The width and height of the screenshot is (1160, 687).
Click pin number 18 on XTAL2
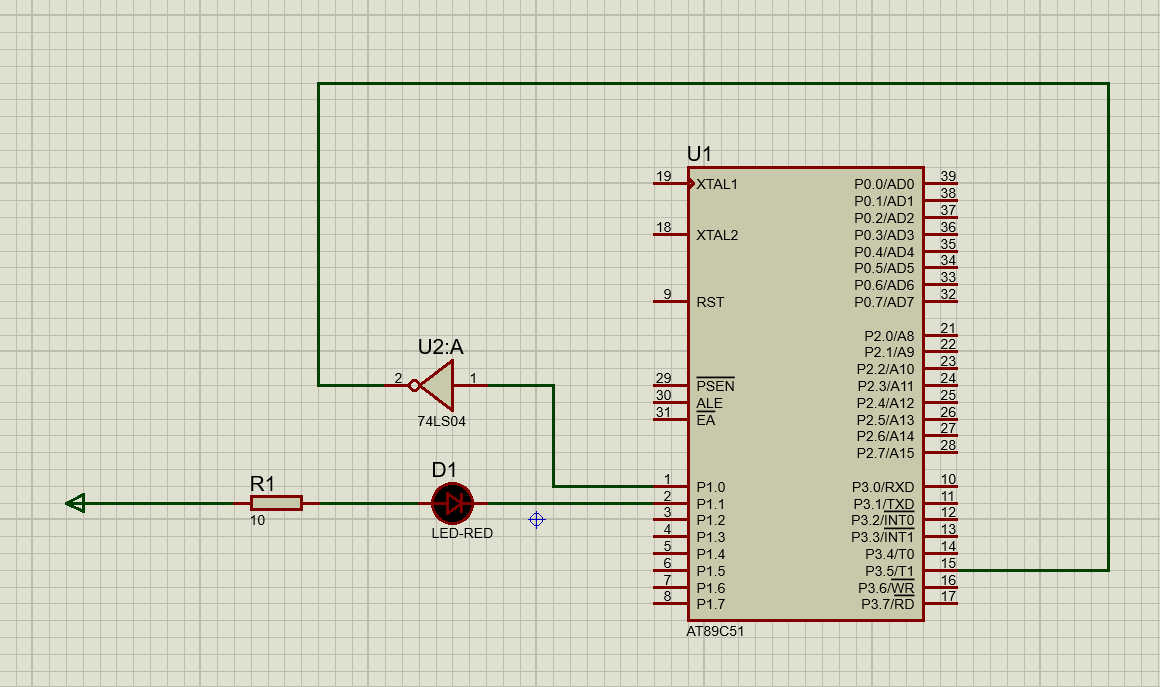tap(664, 228)
